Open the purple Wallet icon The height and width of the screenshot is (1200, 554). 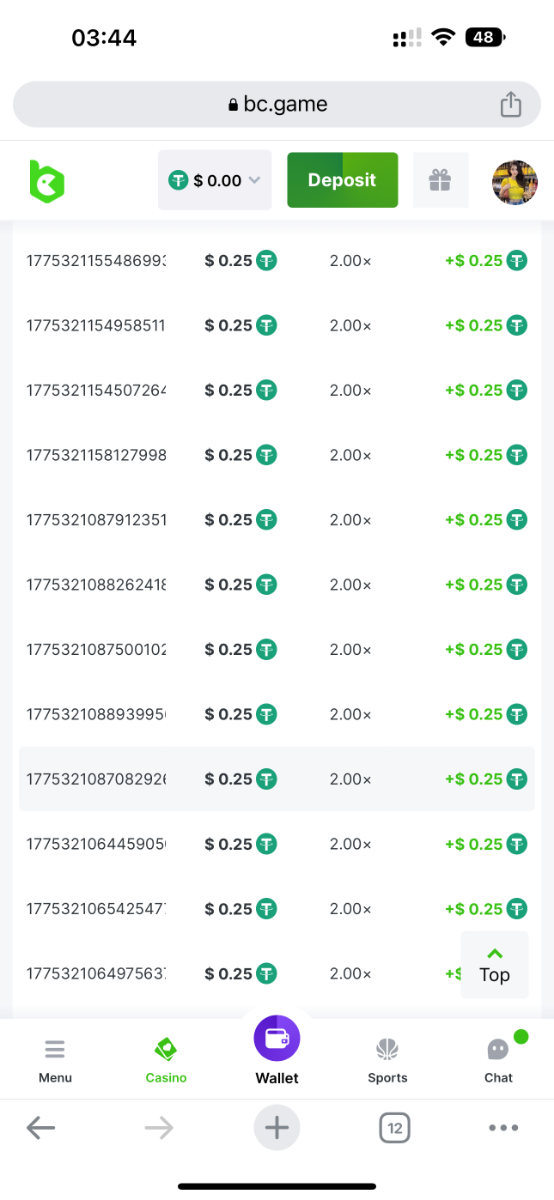tap(277, 1039)
